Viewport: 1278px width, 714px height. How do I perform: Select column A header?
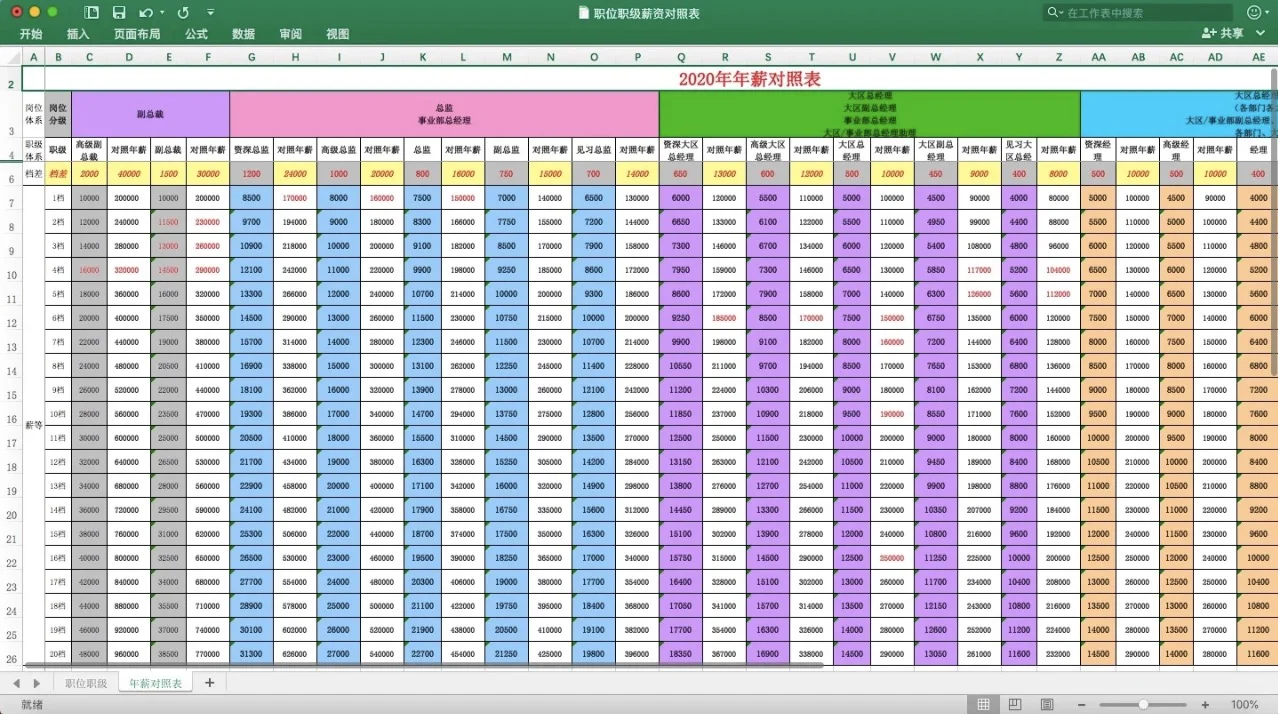click(x=33, y=57)
